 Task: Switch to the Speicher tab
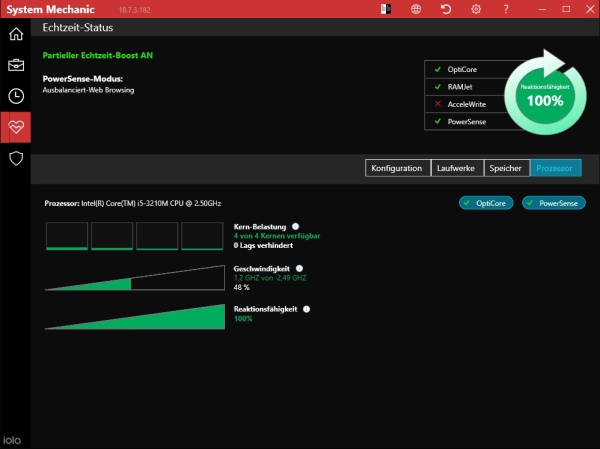[507, 168]
